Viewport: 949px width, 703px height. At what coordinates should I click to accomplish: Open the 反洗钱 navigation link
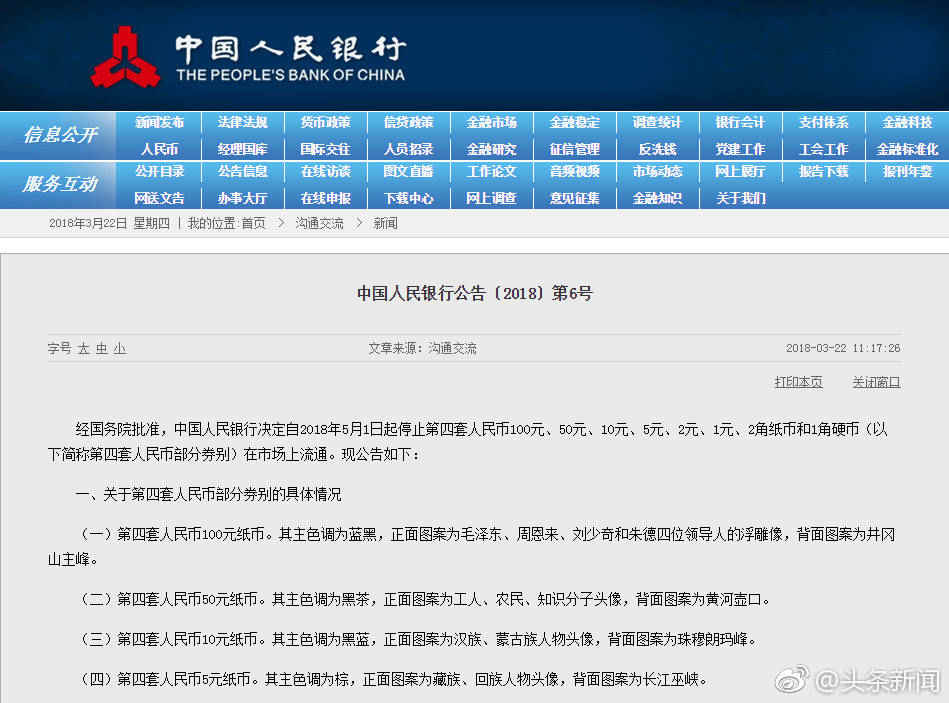pyautogui.click(x=657, y=149)
